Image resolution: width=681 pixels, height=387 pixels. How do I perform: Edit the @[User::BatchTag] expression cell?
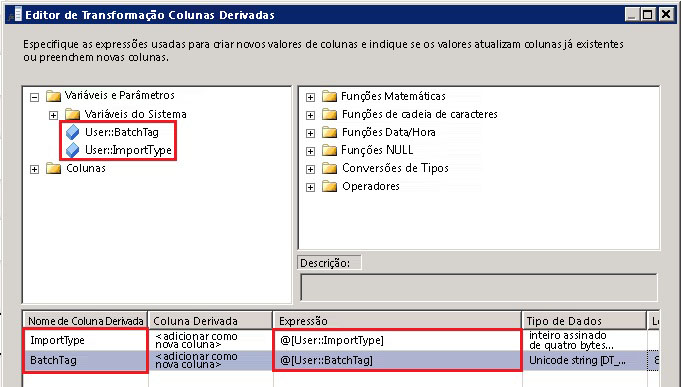tap(397, 361)
